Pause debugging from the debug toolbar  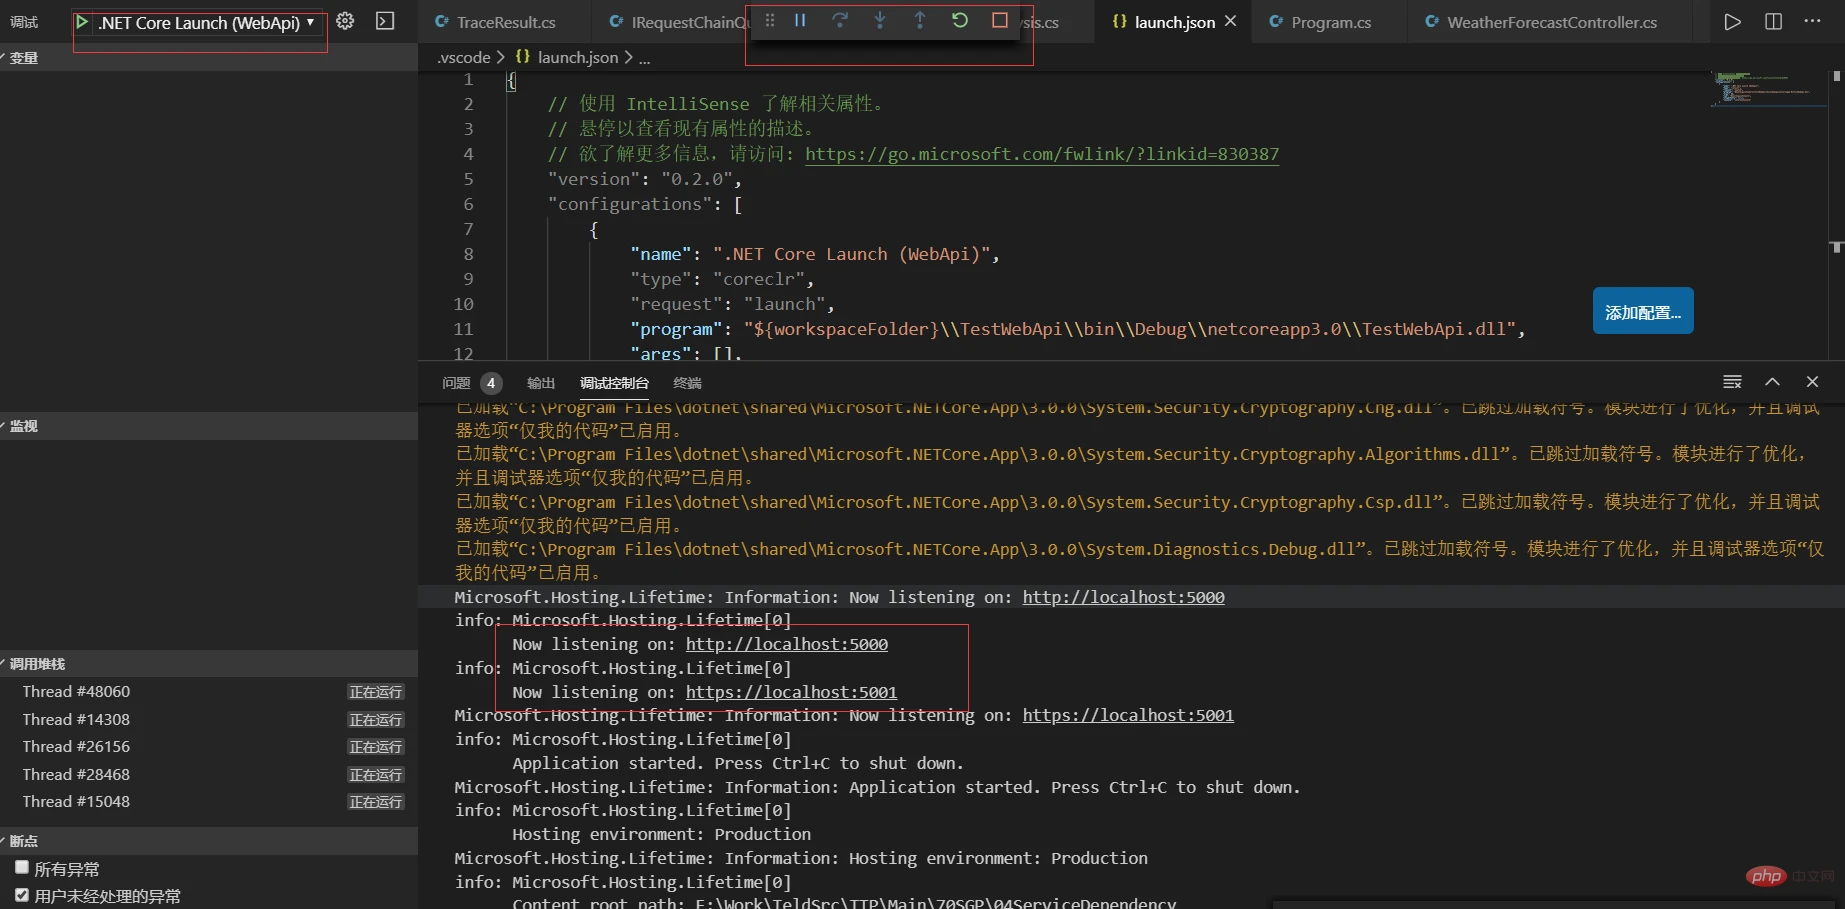click(x=800, y=20)
